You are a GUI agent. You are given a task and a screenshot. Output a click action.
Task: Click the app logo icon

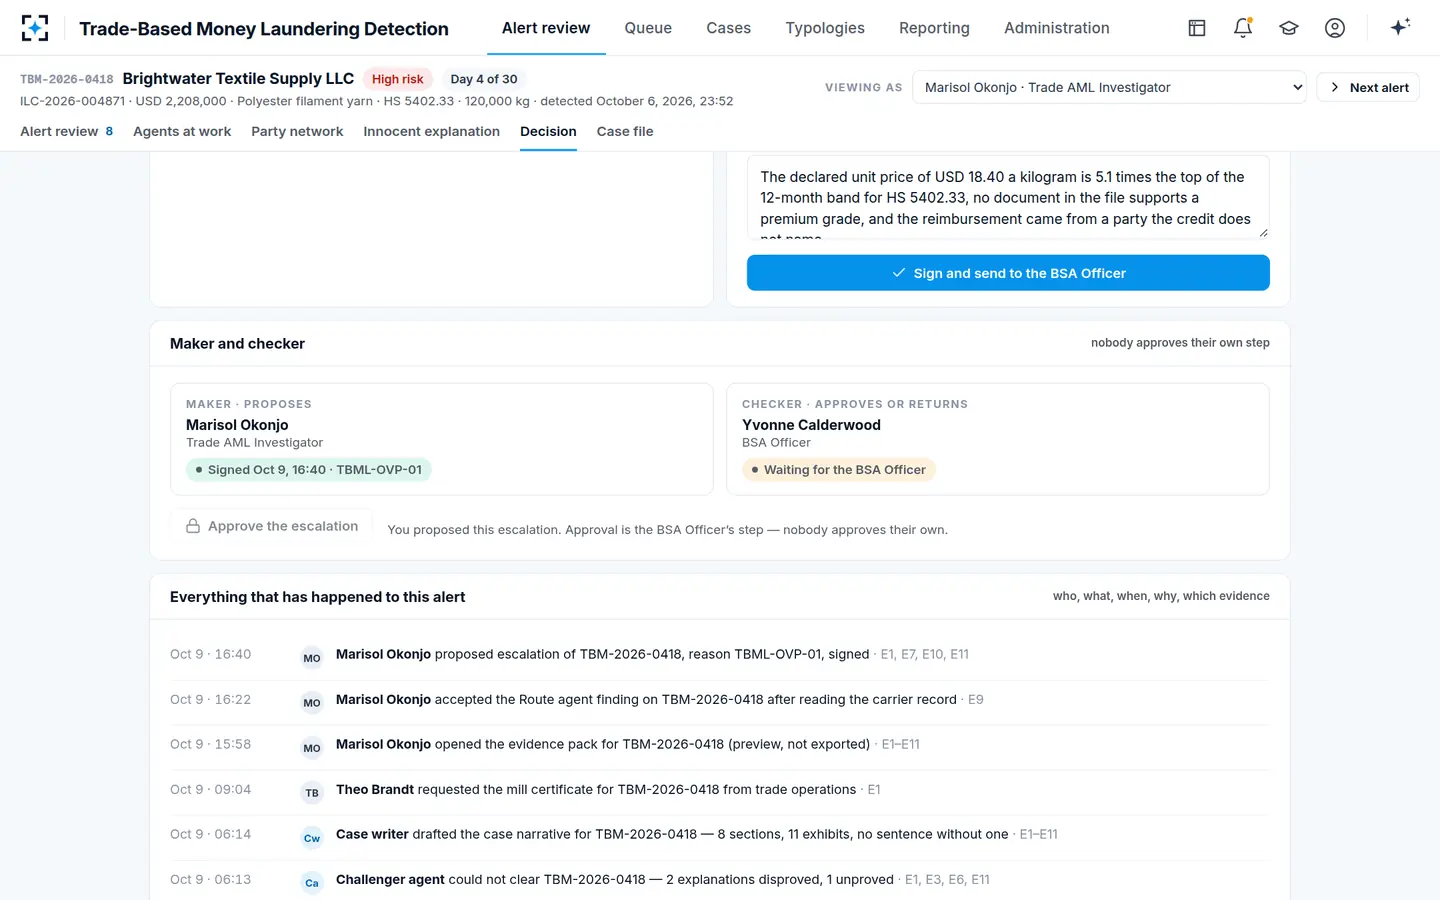click(x=35, y=28)
